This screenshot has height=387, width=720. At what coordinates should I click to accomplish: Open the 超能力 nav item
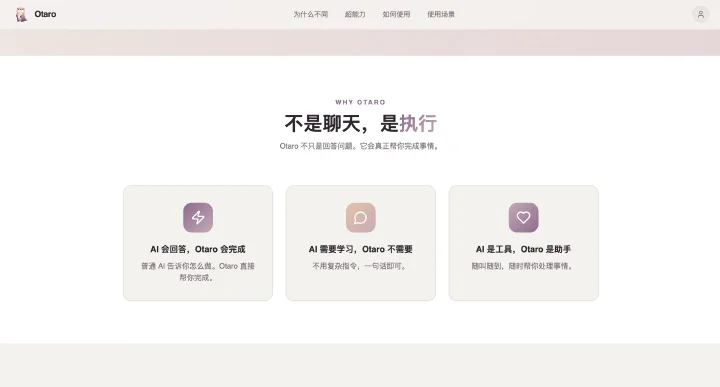(355, 14)
